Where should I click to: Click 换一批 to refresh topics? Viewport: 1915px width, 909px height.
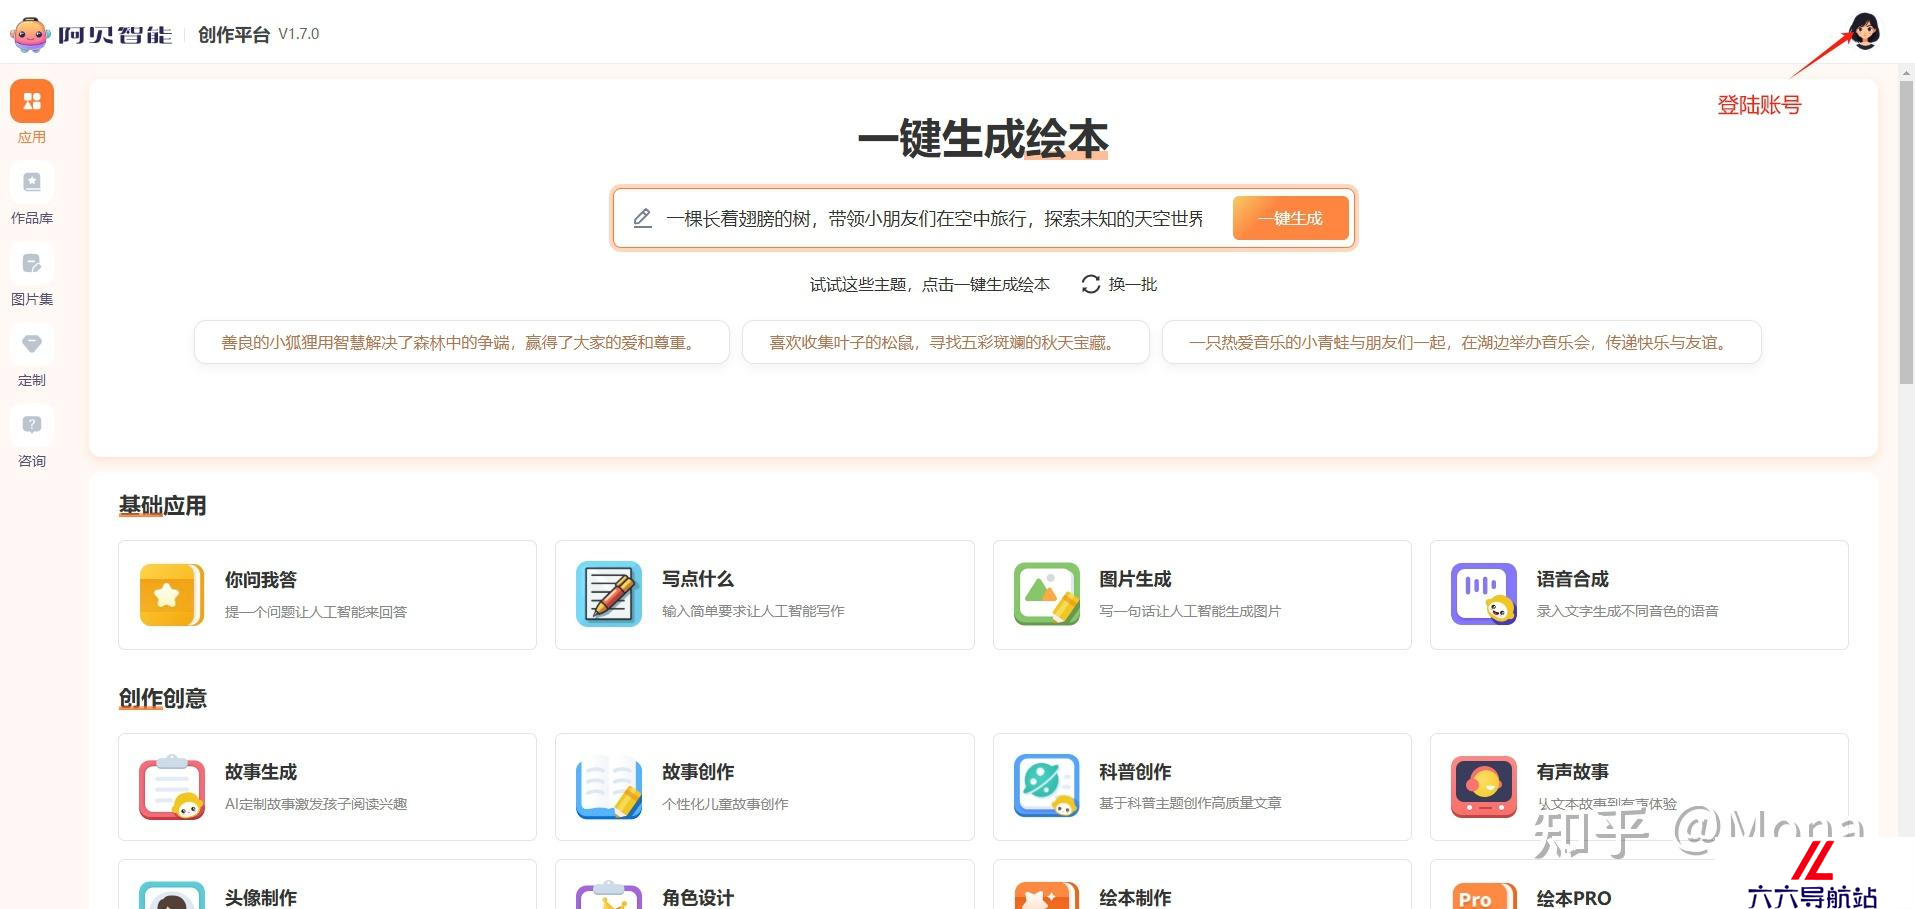pos(1132,285)
